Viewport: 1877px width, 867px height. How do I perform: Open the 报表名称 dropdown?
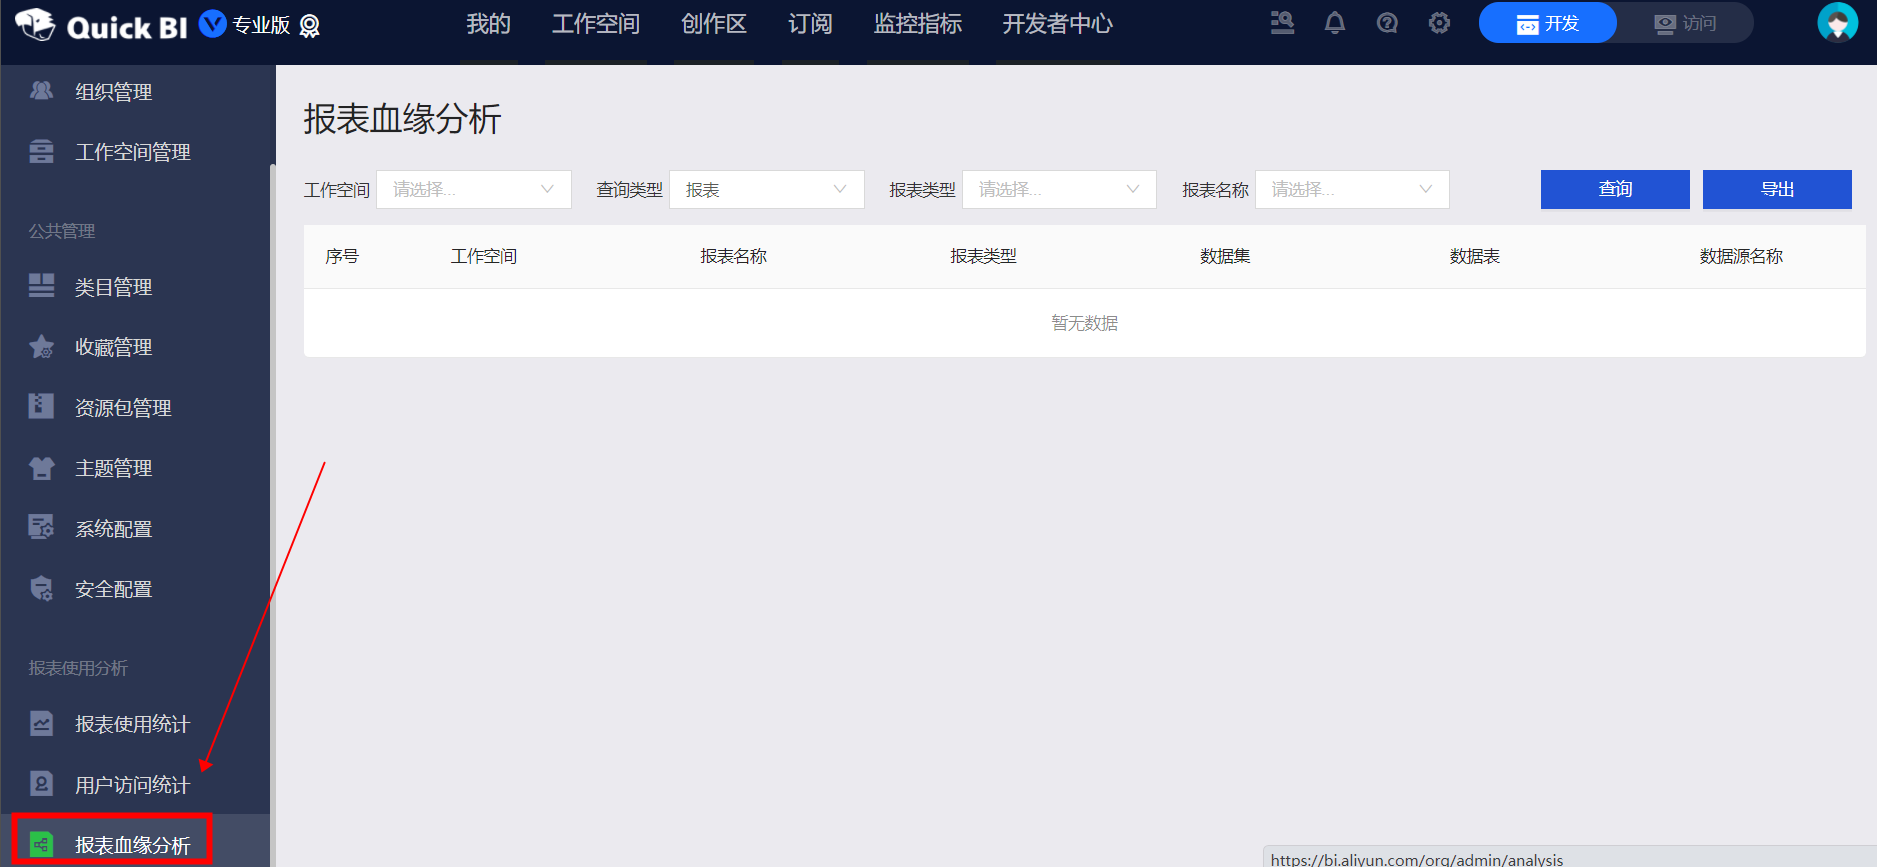[1352, 189]
